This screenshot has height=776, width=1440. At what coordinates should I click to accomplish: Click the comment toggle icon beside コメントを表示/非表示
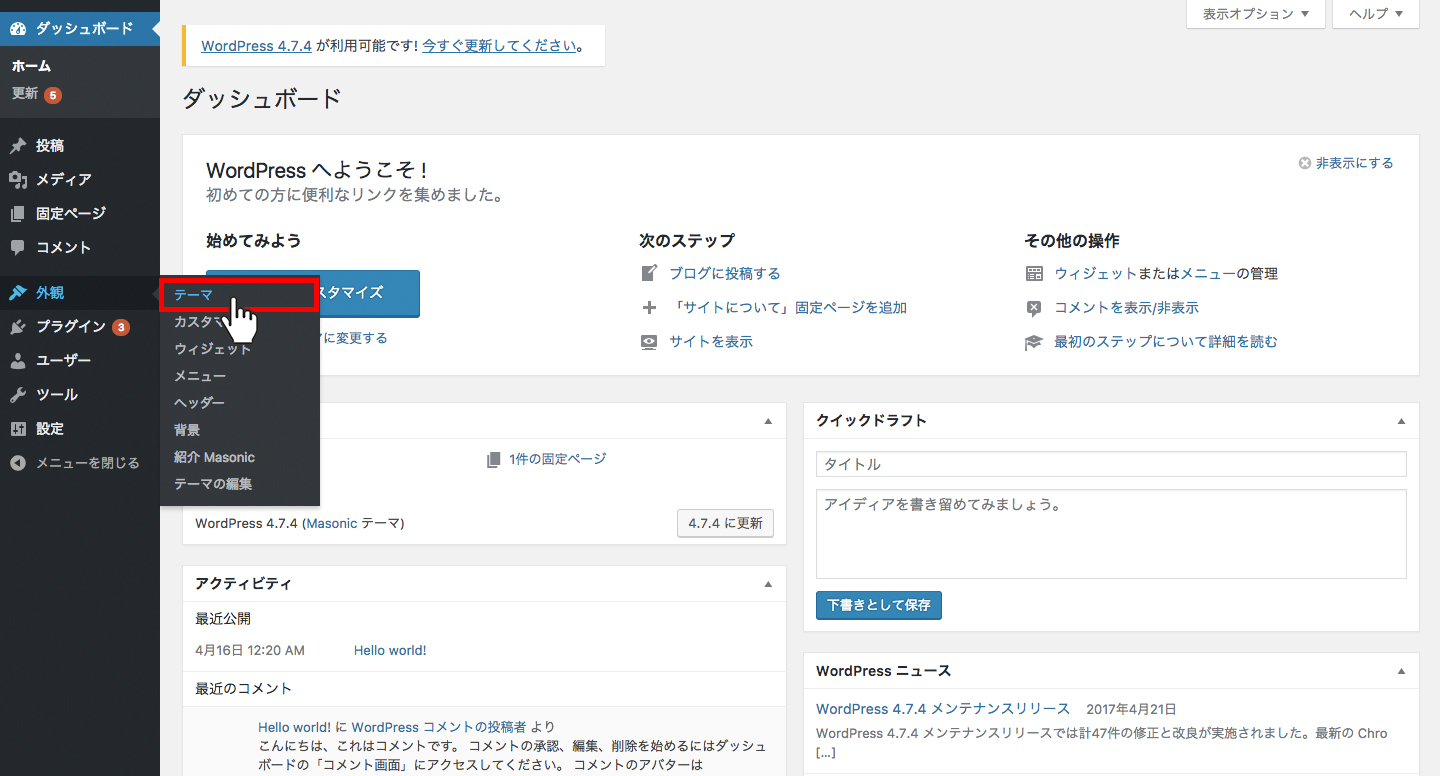[1034, 308]
